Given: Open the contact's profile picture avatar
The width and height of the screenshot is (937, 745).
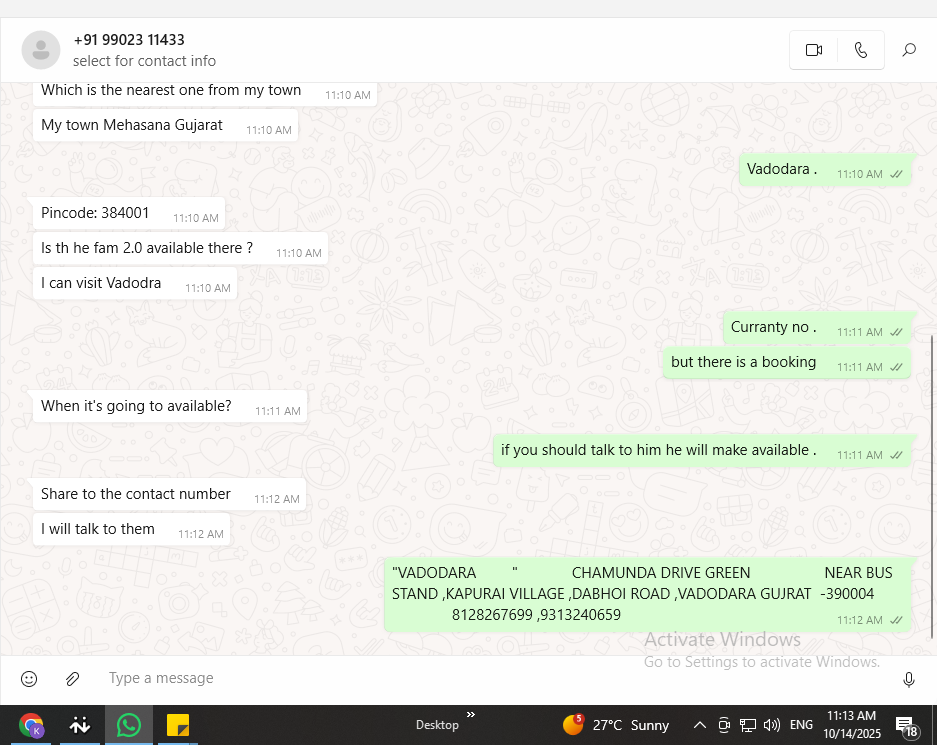Looking at the screenshot, I should point(41,50).
